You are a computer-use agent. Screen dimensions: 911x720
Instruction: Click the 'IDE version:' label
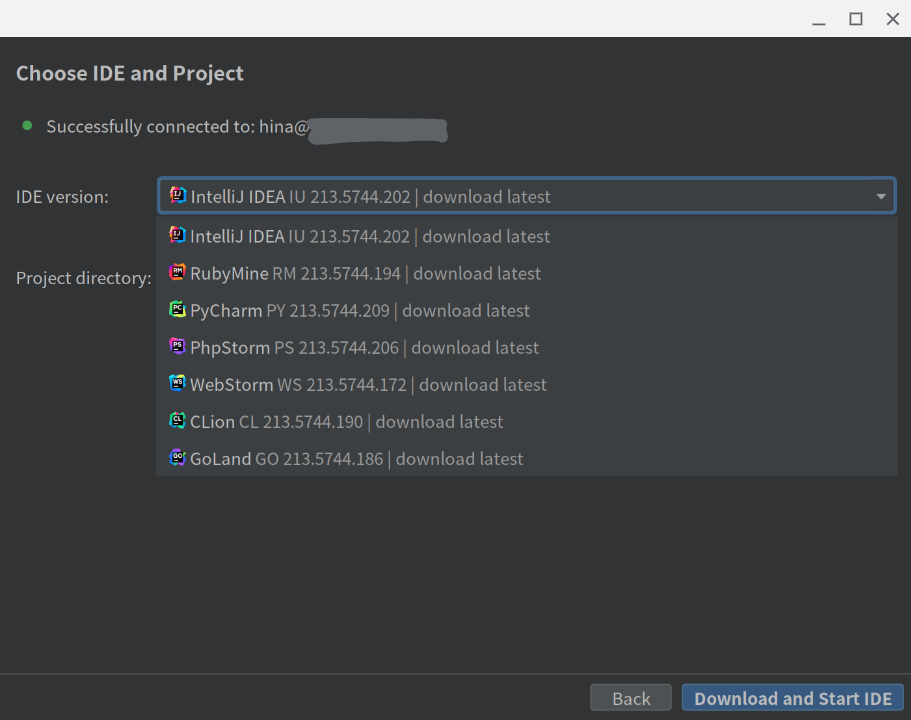[x=62, y=197]
